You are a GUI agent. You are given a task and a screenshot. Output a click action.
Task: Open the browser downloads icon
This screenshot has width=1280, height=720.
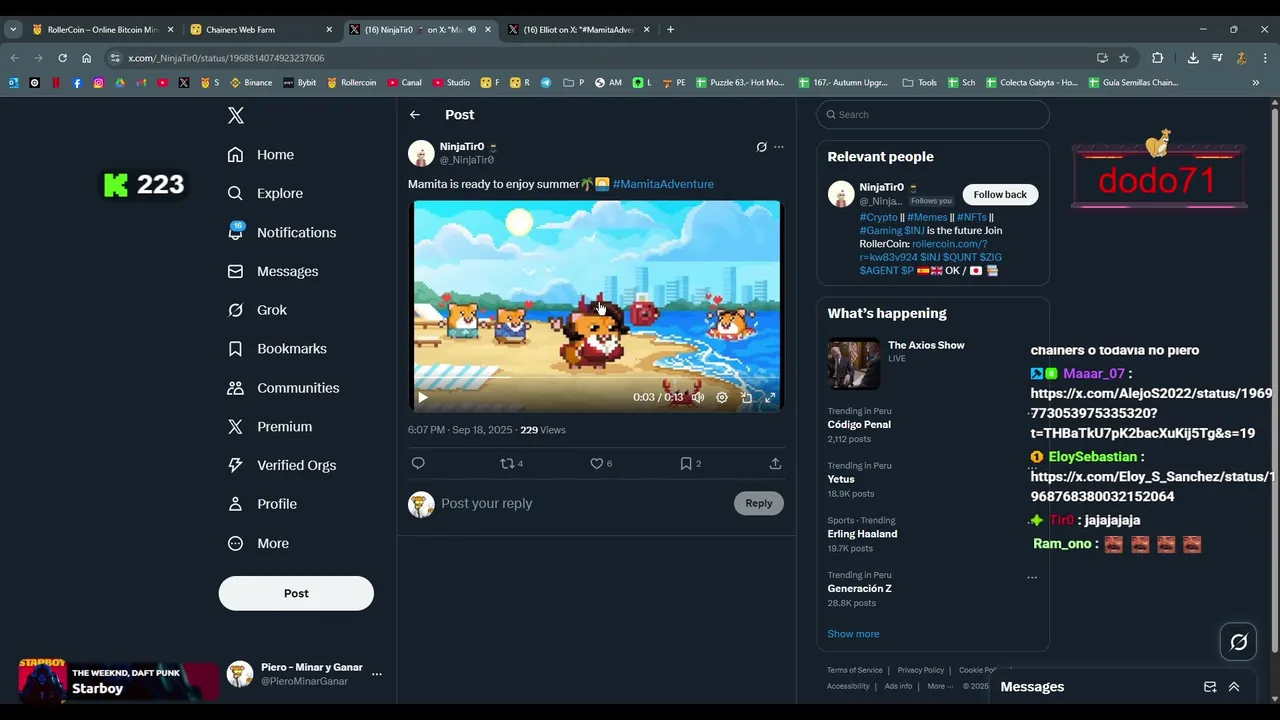pos(1193,58)
